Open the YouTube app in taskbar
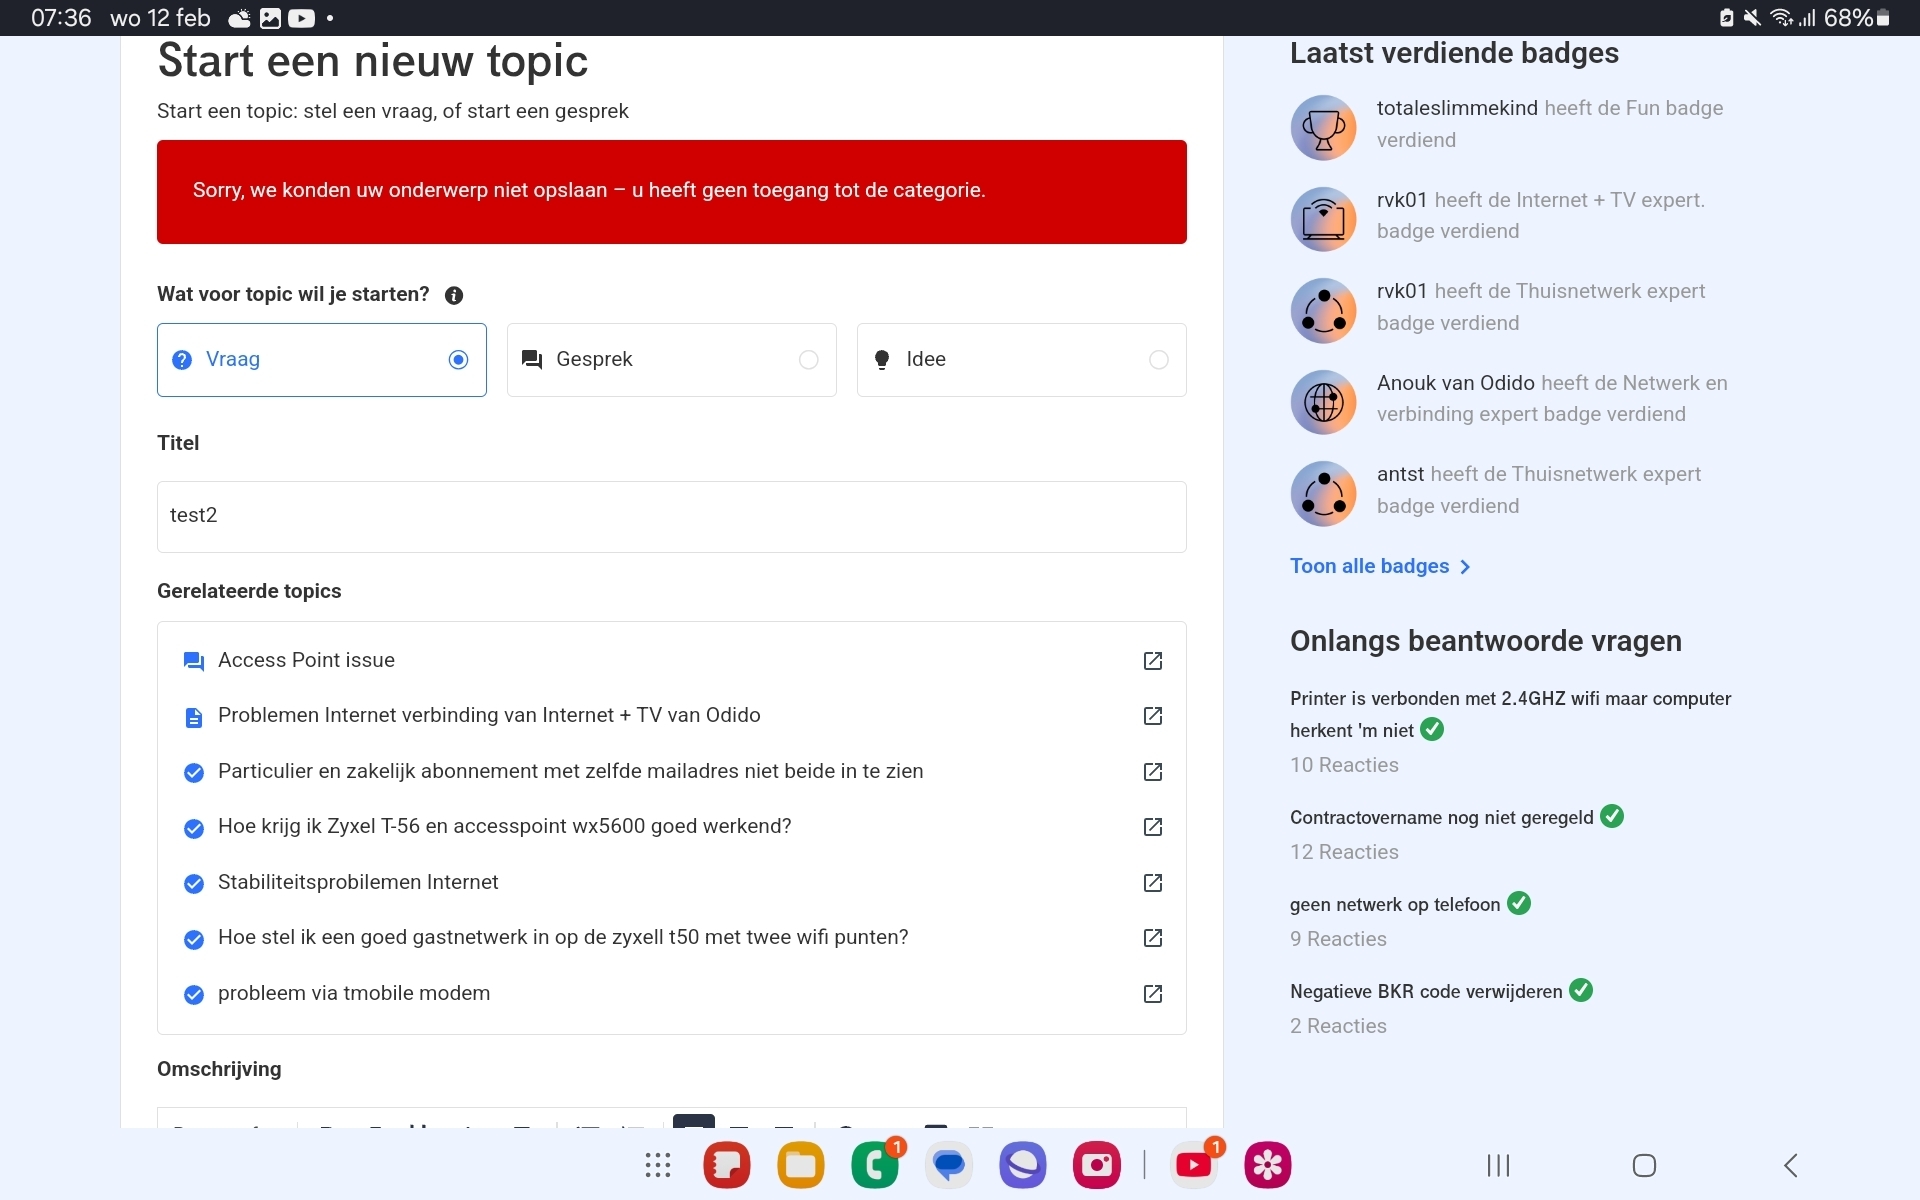The height and width of the screenshot is (1200, 1920). coord(1194,1165)
